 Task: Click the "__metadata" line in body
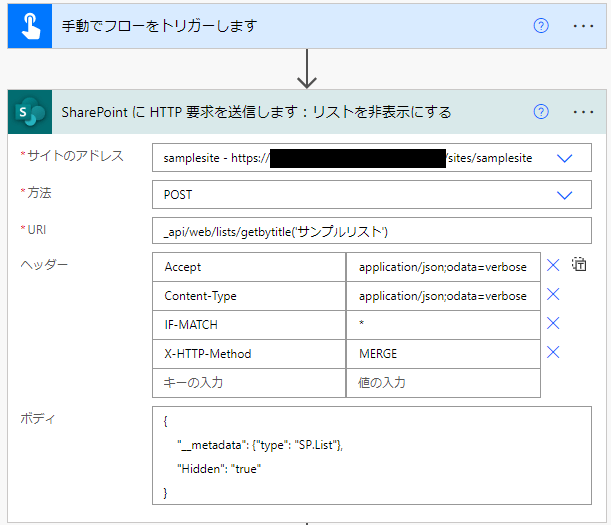(x=260, y=445)
